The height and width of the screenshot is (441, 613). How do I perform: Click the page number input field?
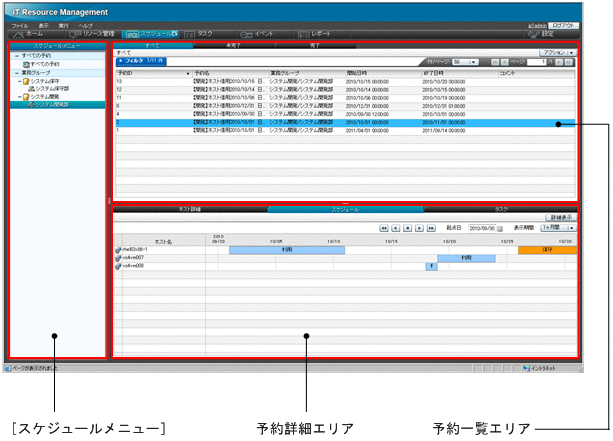(x=536, y=62)
